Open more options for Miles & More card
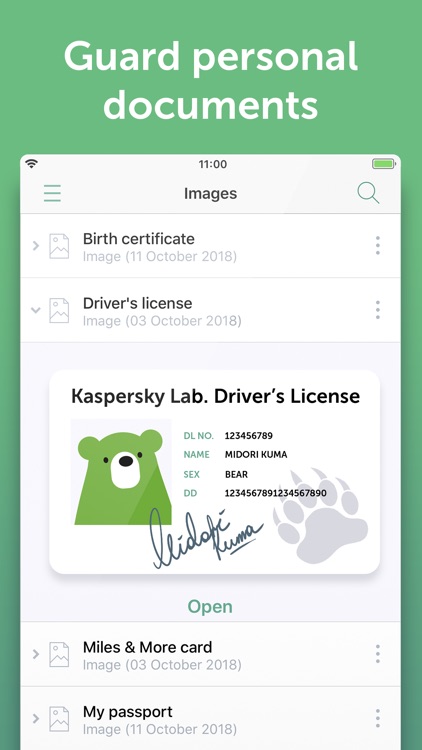The height and width of the screenshot is (750, 422). point(378,654)
